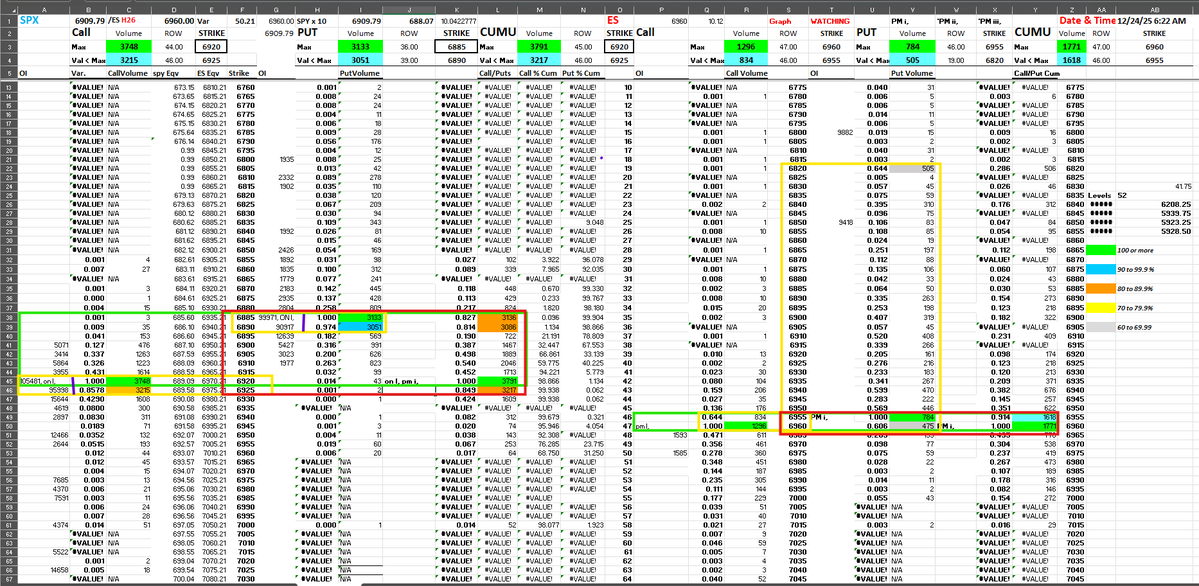Click the Date & Time label

(1086, 21)
